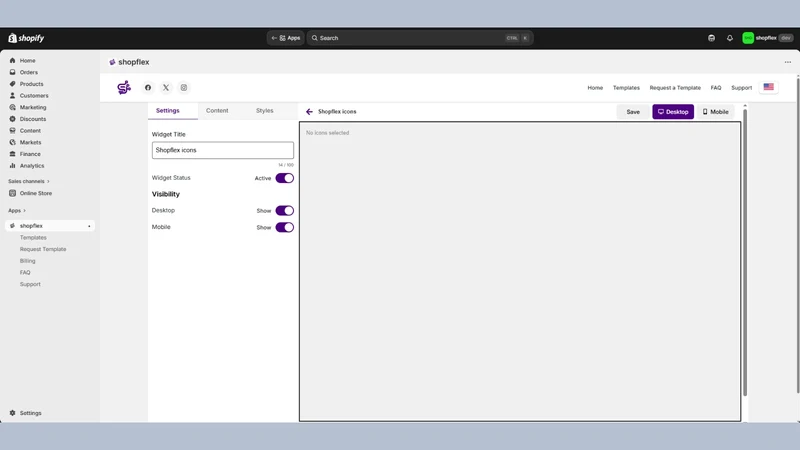The height and width of the screenshot is (450, 800).
Task: Click the Save button
Action: [x=633, y=112]
